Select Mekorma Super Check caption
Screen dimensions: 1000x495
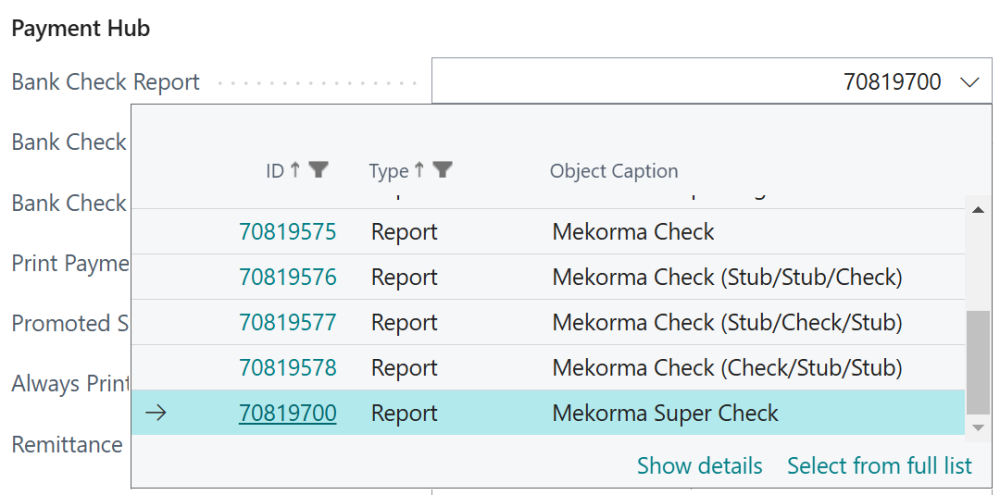click(x=665, y=413)
